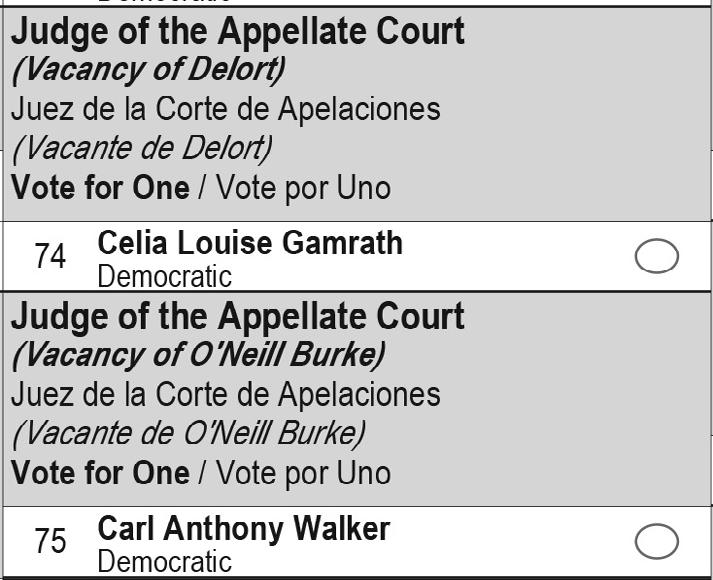Image resolution: width=713 pixels, height=580 pixels.
Task: Click Vote for One in Delort contest
Action: point(100,188)
